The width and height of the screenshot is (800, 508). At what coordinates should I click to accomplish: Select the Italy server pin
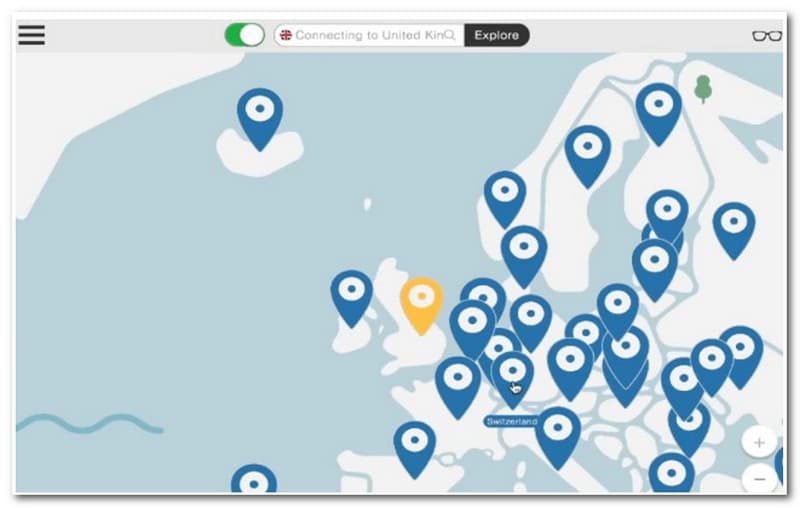click(558, 438)
